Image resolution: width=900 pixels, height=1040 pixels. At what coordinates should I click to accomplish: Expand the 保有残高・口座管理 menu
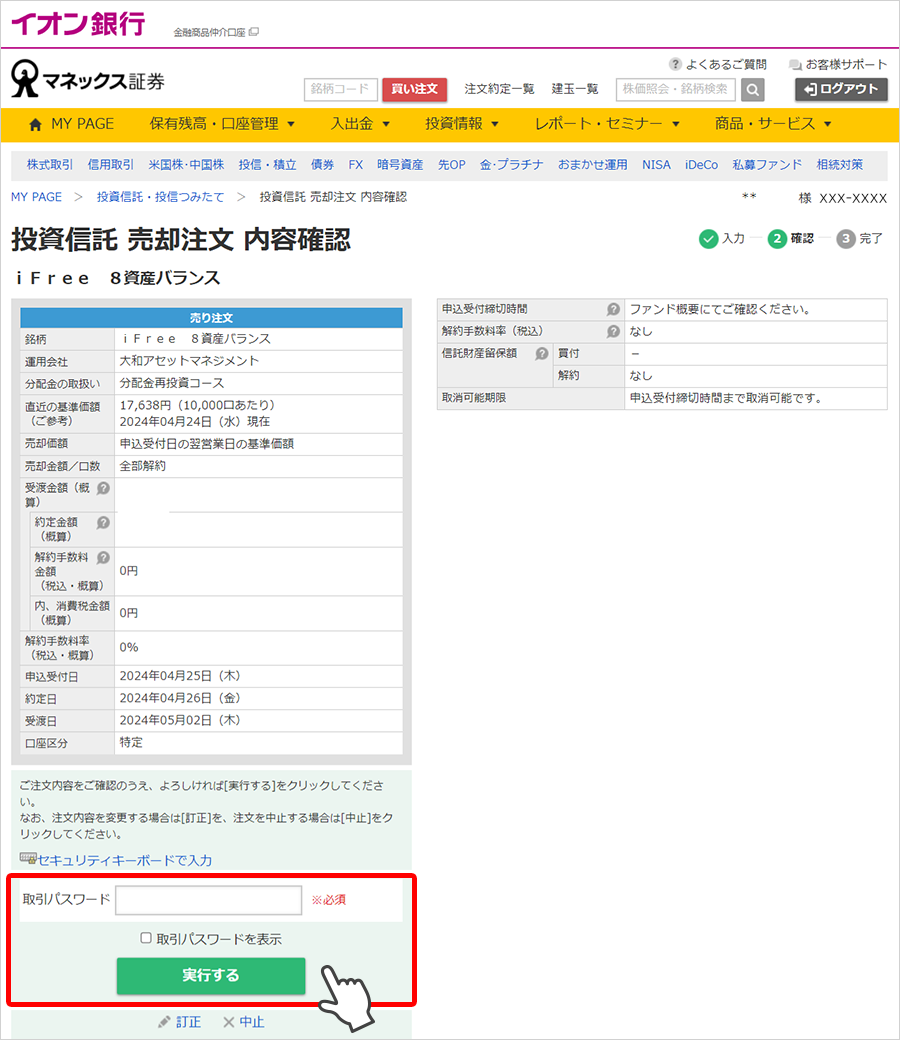tap(222, 124)
